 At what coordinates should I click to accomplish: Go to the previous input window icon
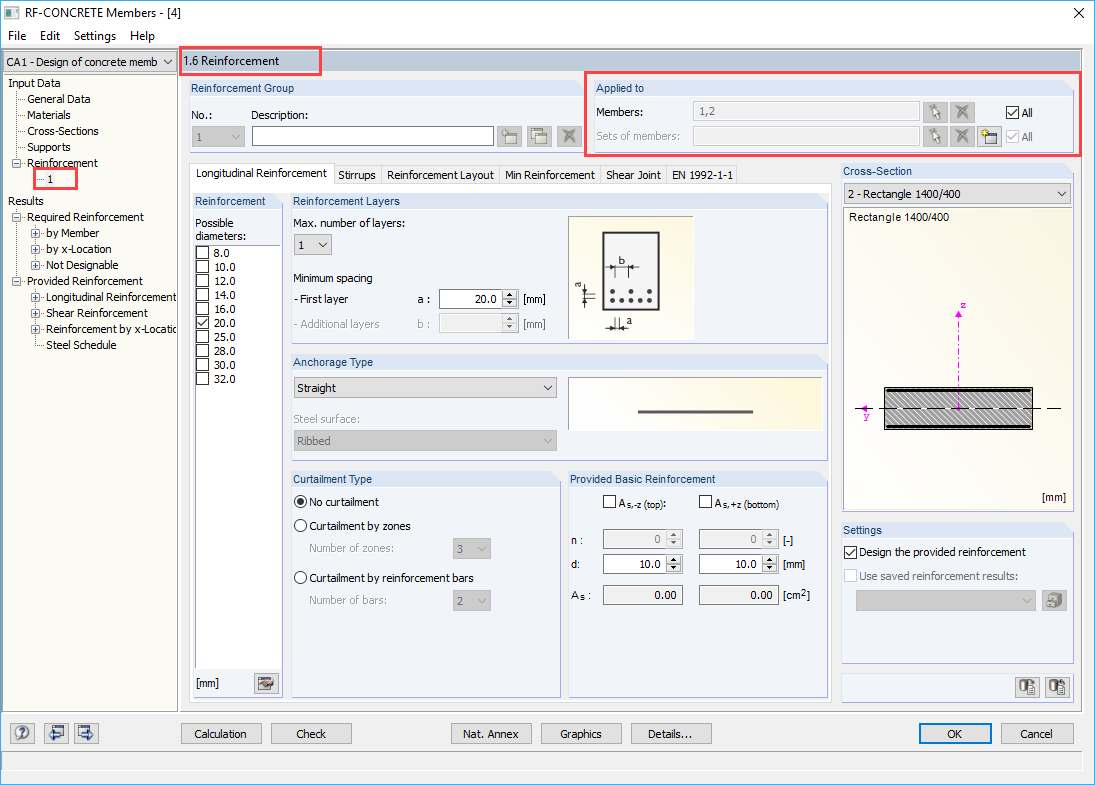[57, 733]
